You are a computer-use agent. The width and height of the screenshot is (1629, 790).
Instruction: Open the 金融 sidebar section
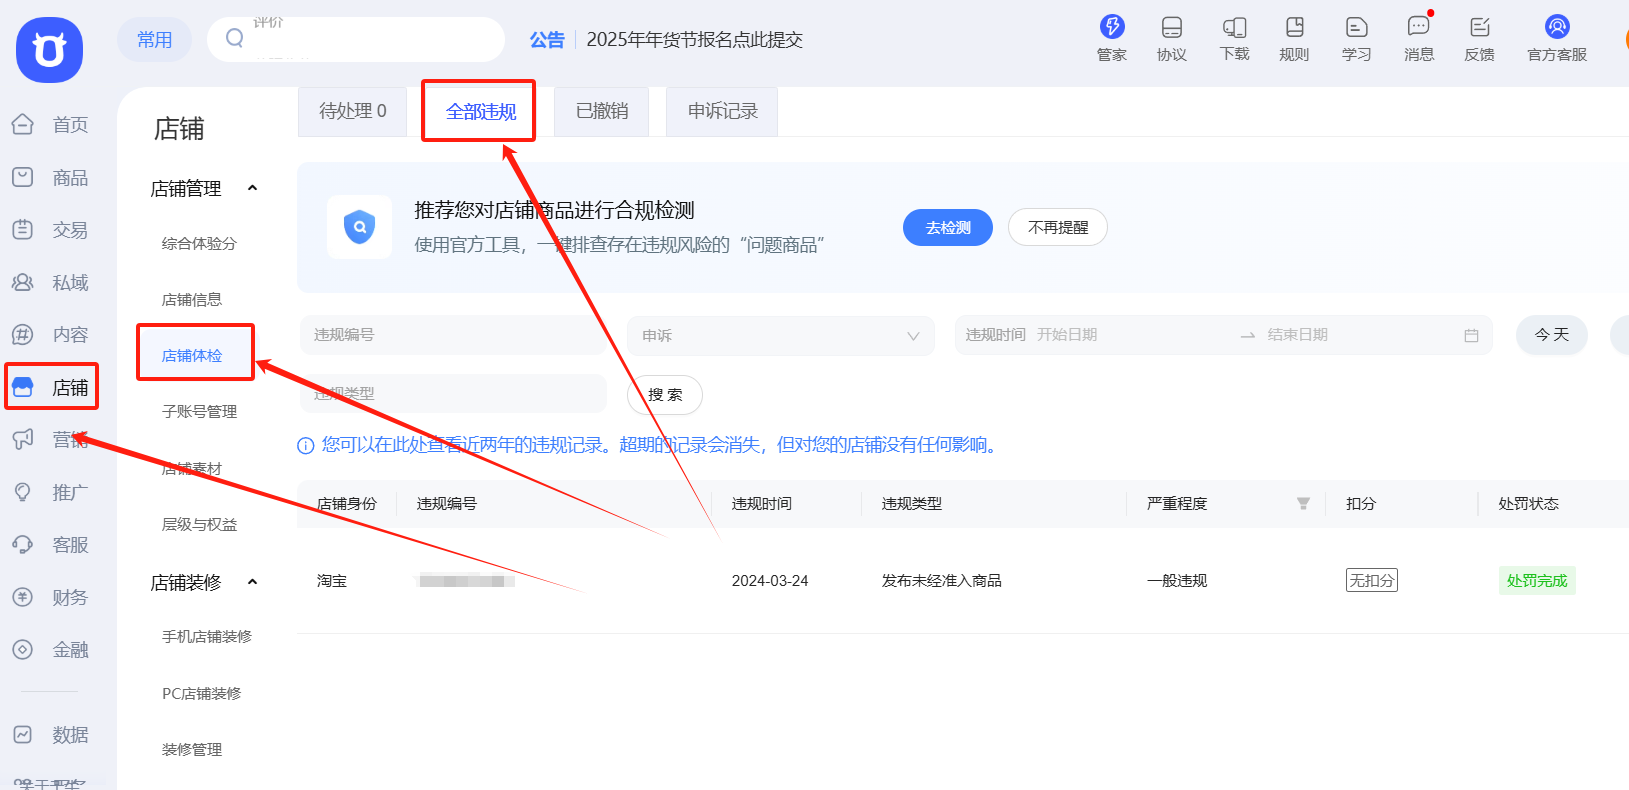click(50, 650)
